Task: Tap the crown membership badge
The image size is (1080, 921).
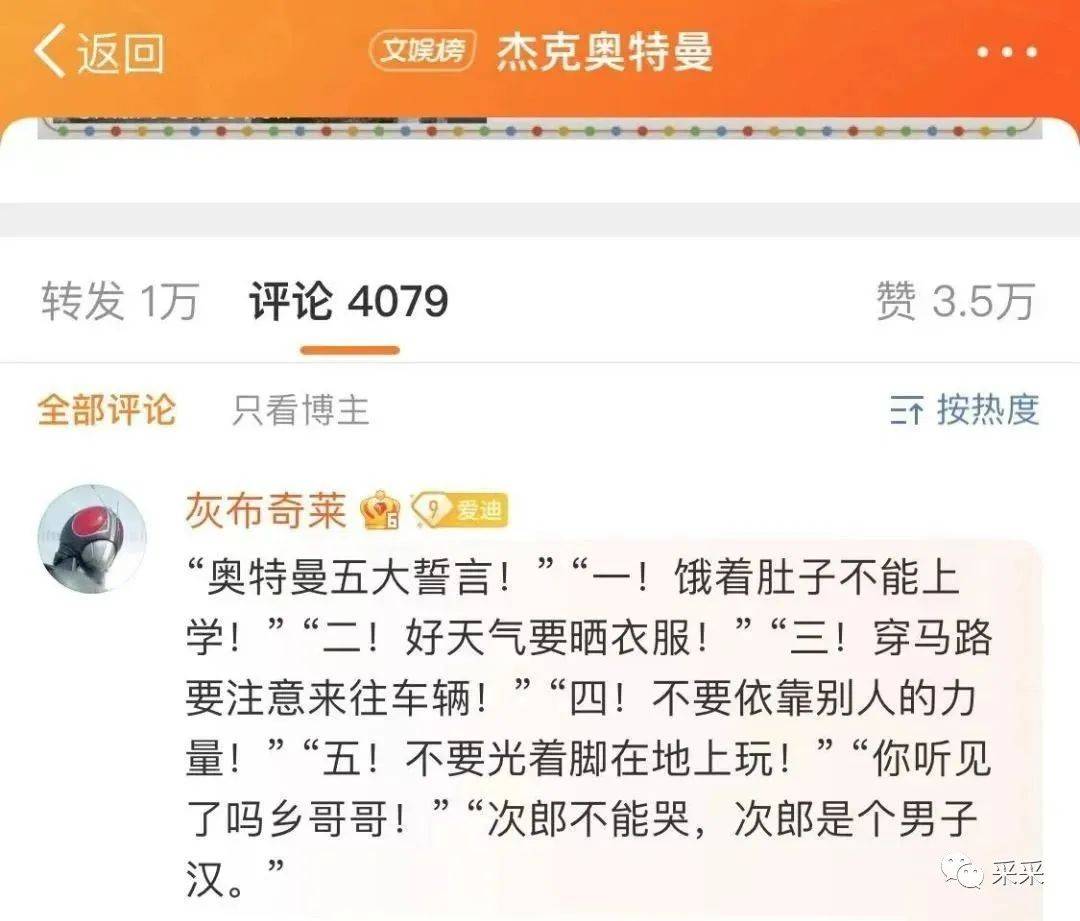Action: [x=380, y=510]
